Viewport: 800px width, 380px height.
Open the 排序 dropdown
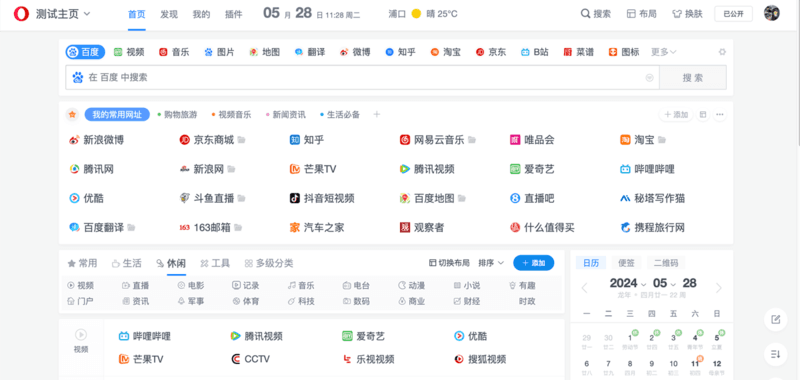pyautogui.click(x=491, y=263)
